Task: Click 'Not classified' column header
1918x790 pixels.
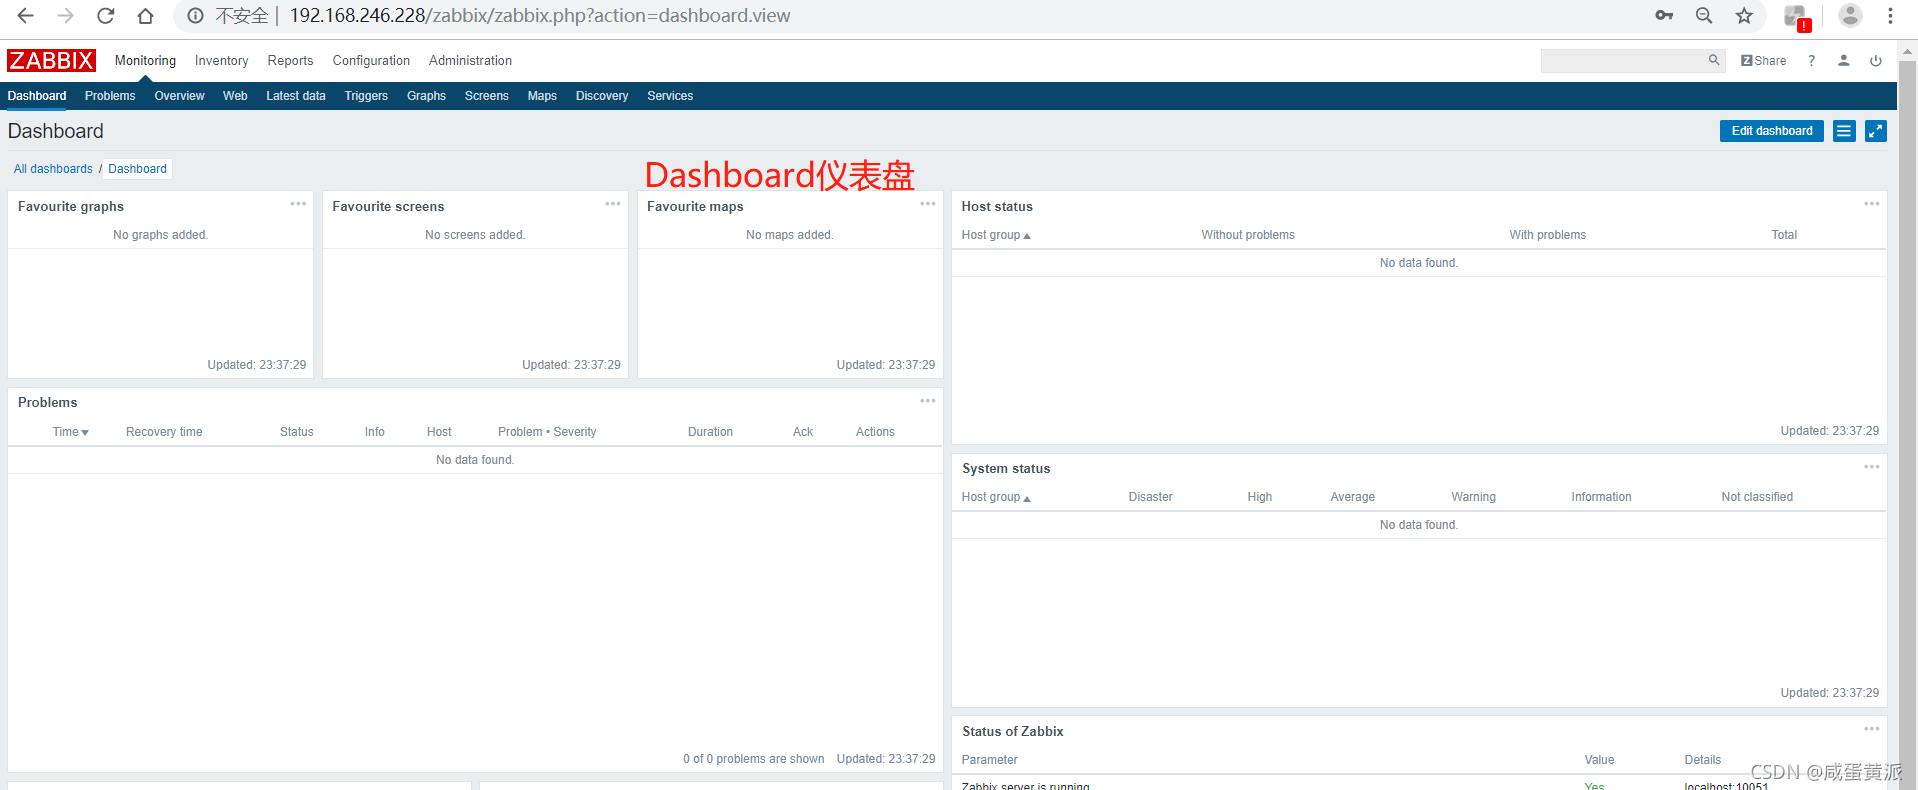Action: tap(1757, 497)
